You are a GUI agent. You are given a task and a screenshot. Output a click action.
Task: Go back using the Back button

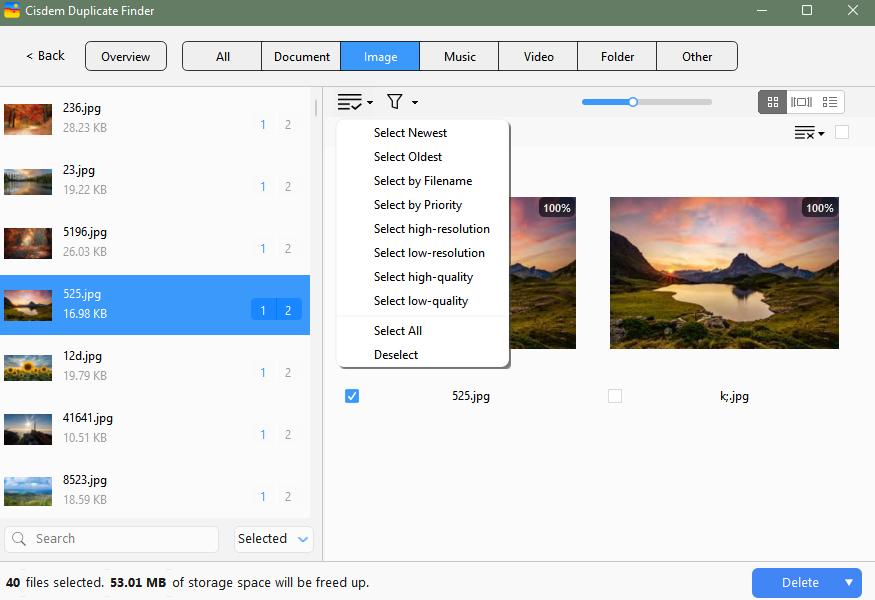43,57
